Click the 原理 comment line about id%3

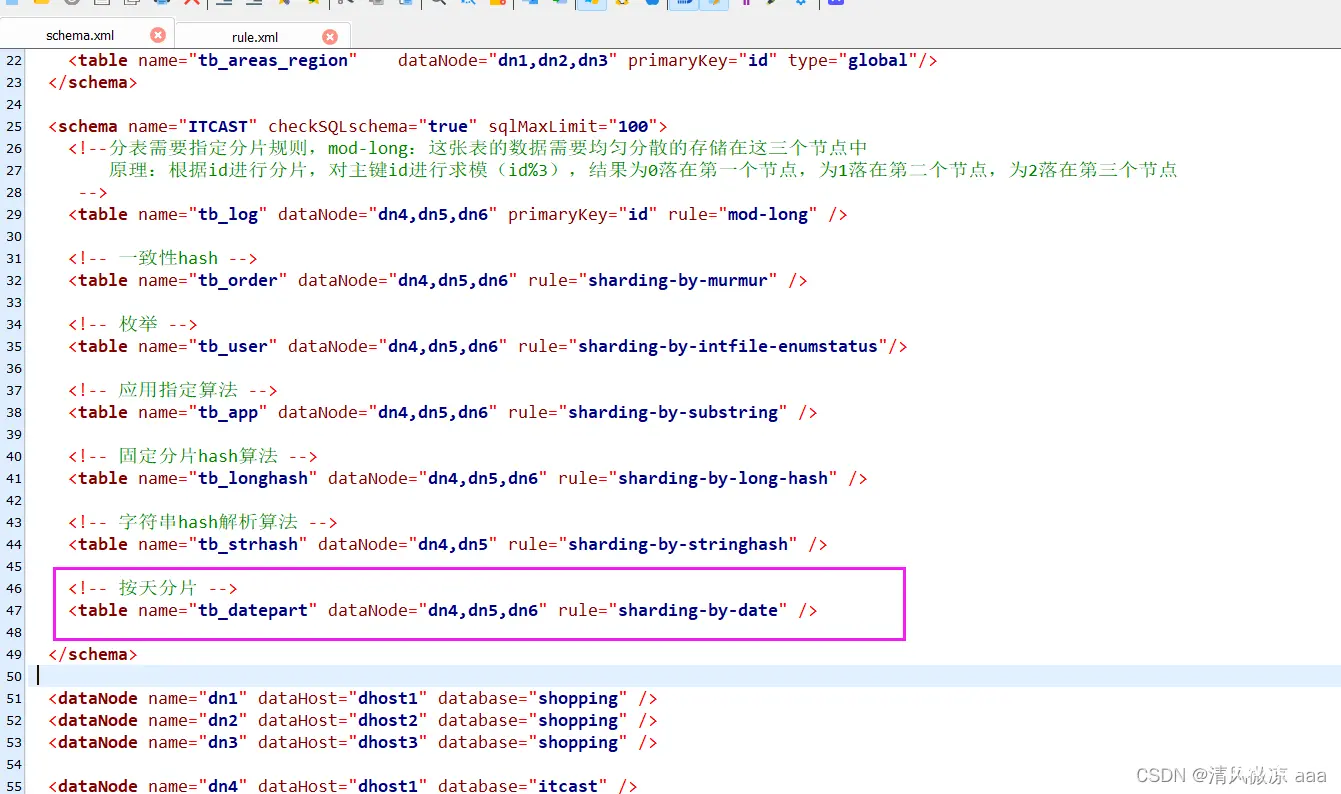pyautogui.click(x=643, y=170)
